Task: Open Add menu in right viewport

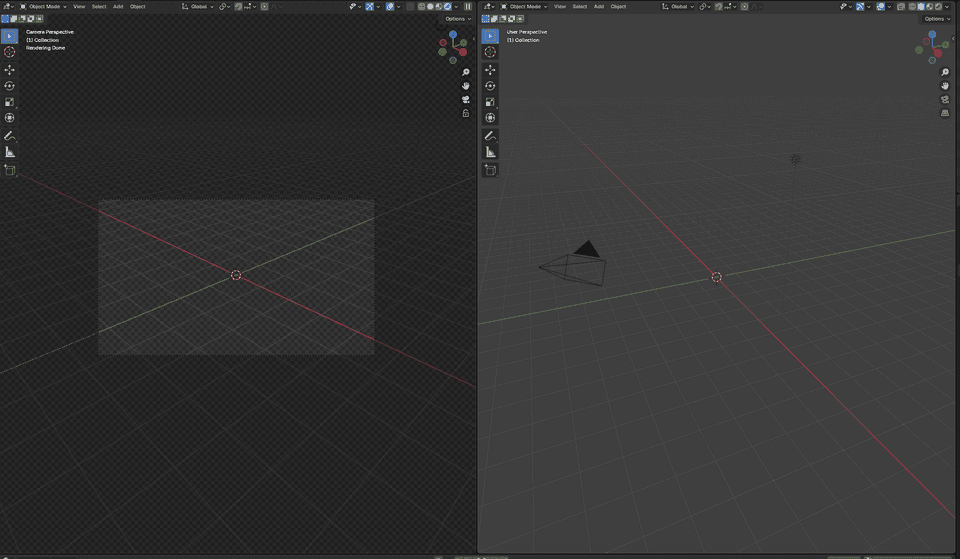Action: click(598, 7)
